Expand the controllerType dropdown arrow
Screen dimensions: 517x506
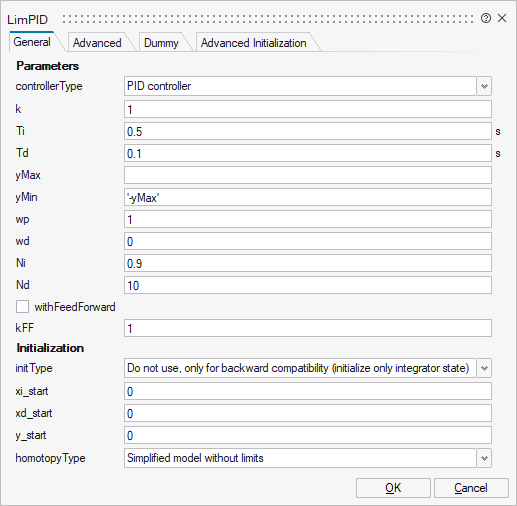[x=484, y=86]
